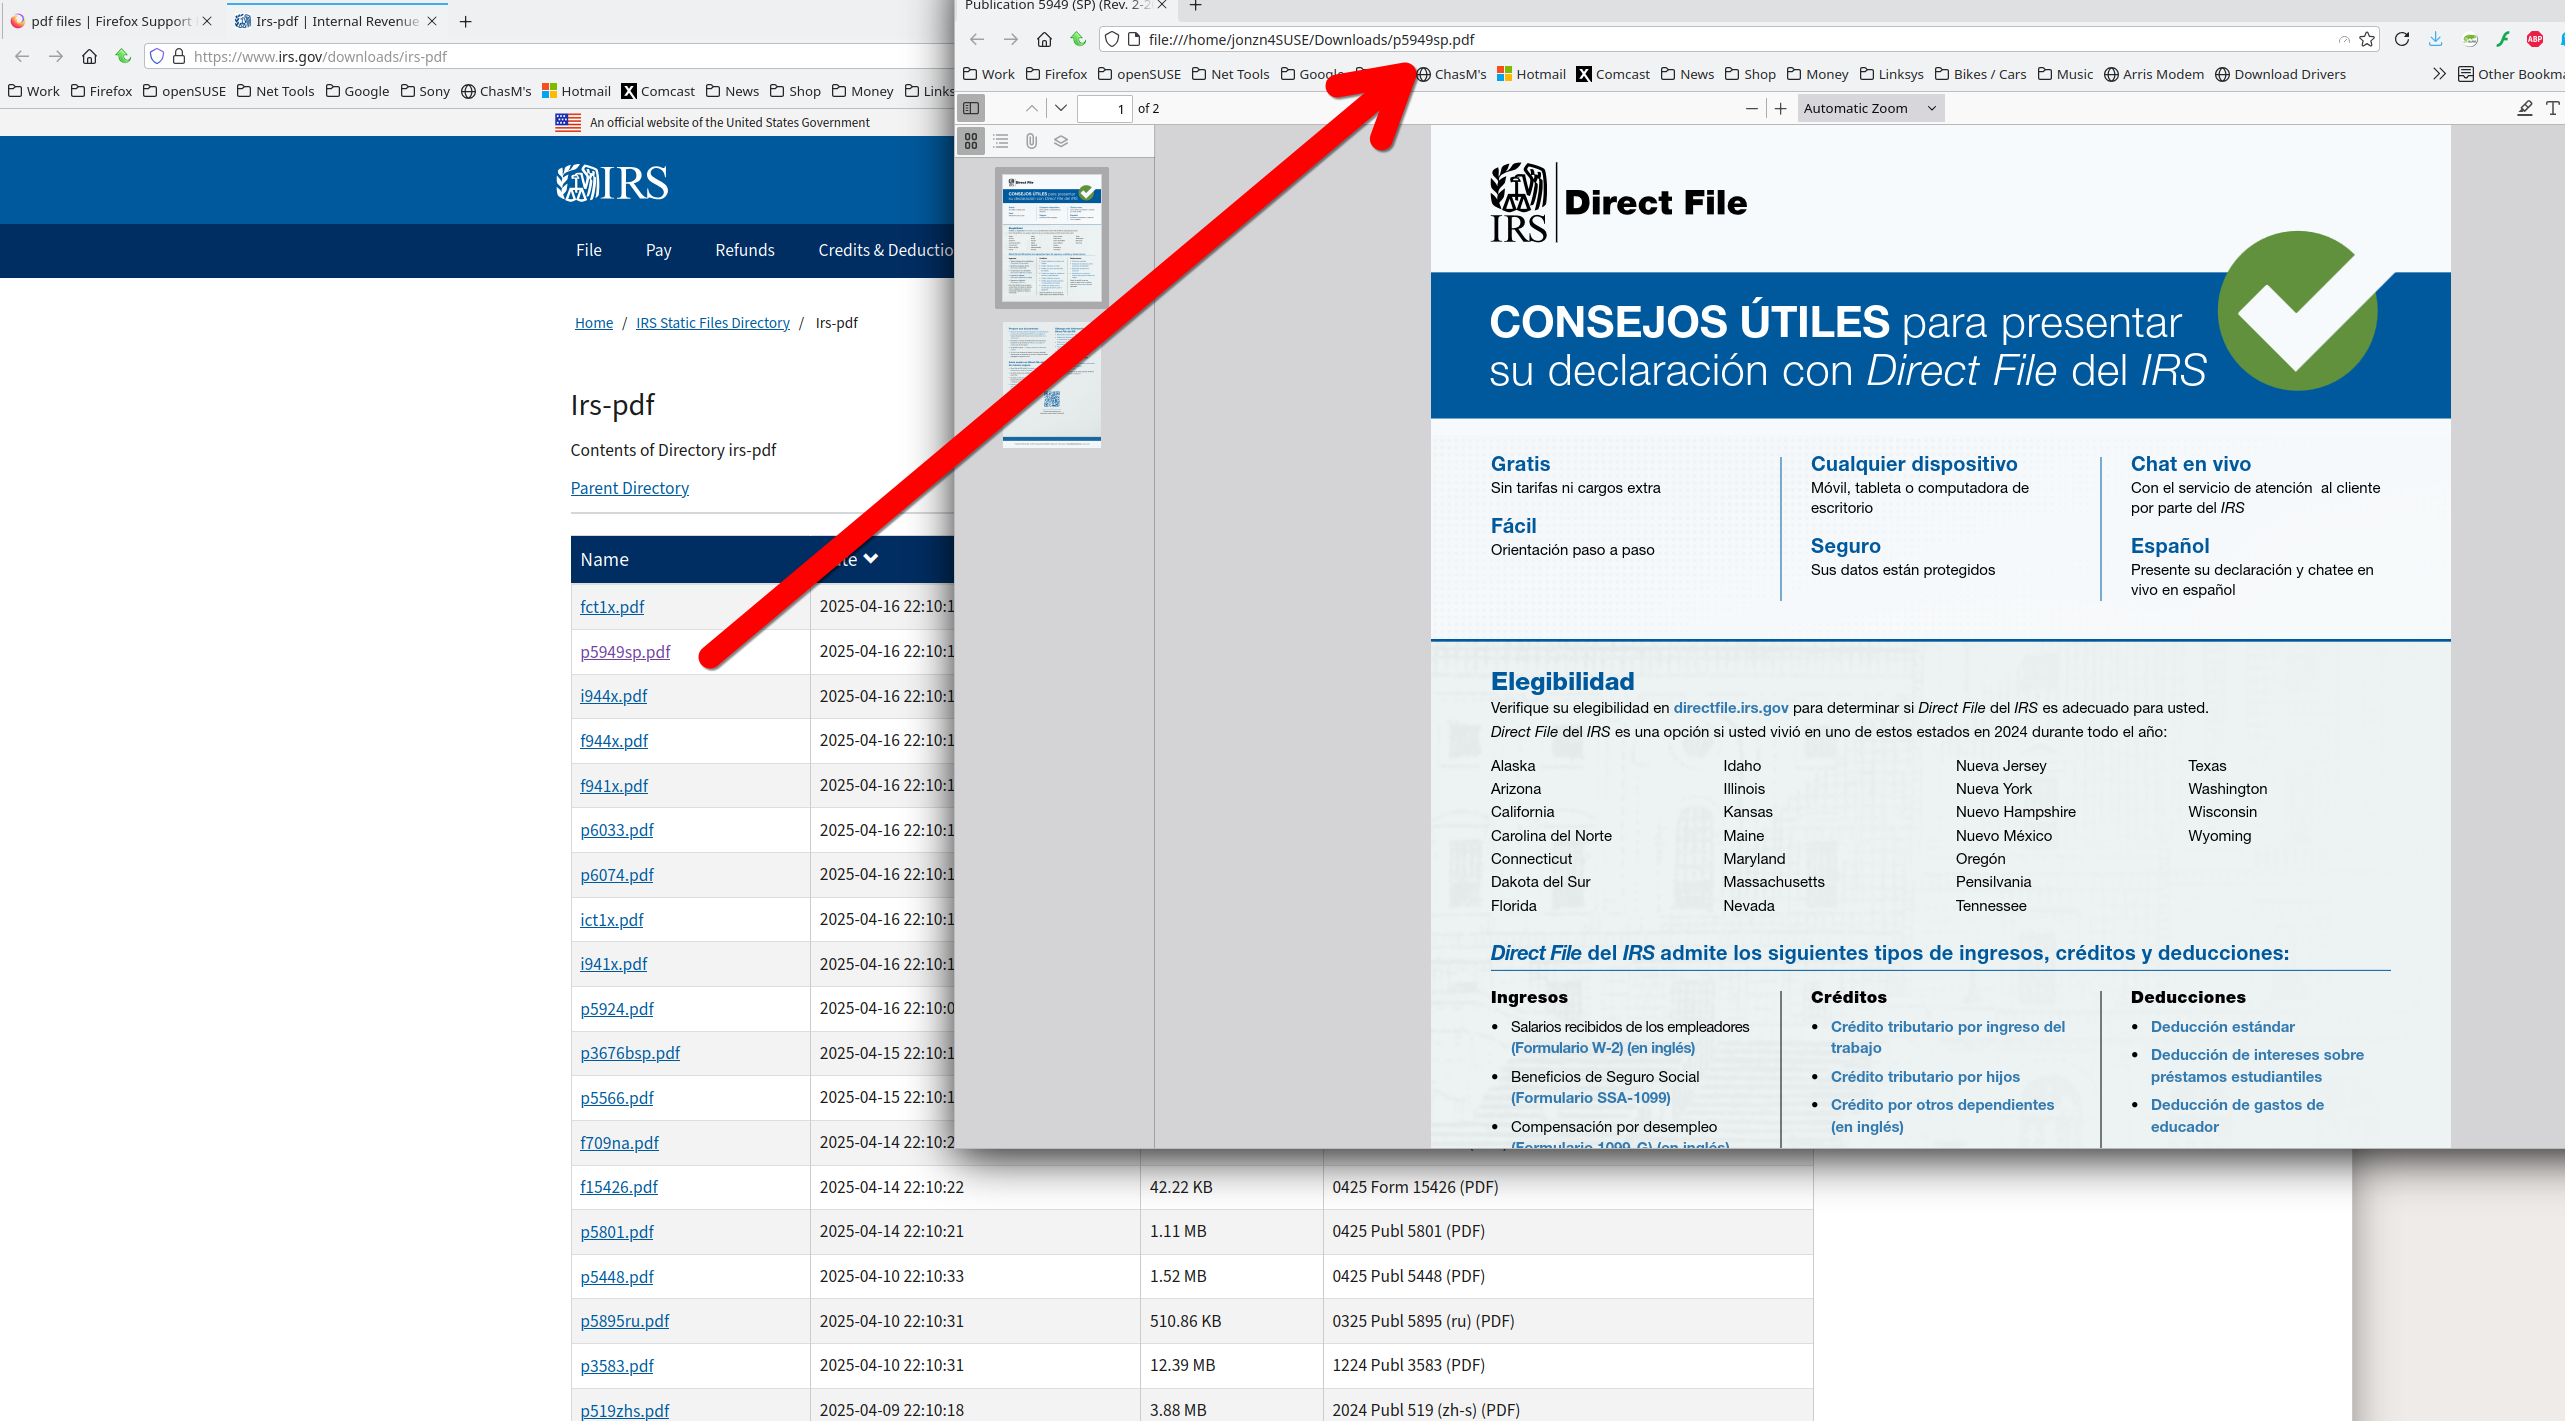The width and height of the screenshot is (2565, 1421).
Task: Open Other Bookmarks folder
Action: pos(2511,74)
